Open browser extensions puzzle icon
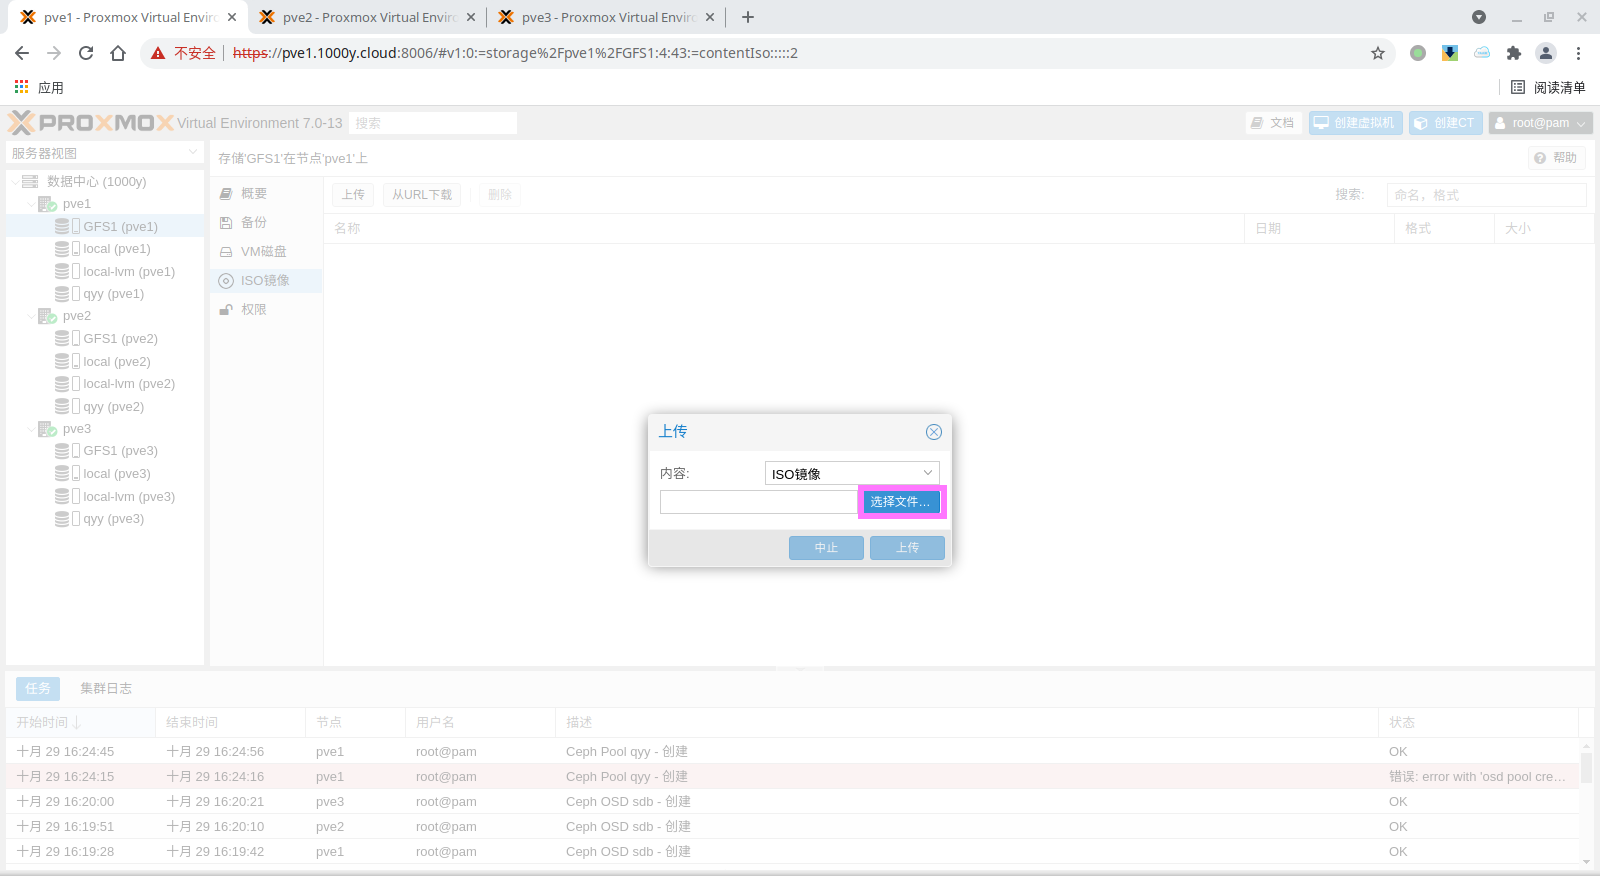Screen dimensions: 1600x876 tap(1513, 53)
